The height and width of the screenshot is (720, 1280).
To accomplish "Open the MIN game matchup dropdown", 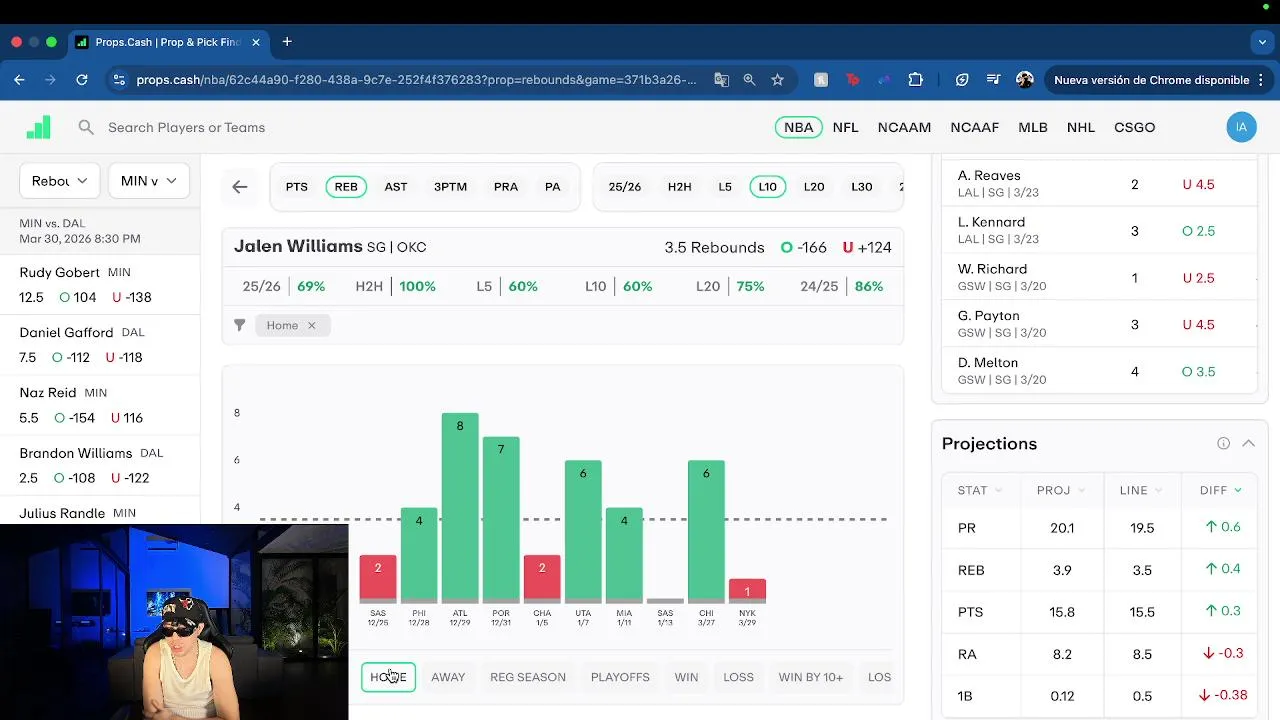I will click(x=149, y=181).
